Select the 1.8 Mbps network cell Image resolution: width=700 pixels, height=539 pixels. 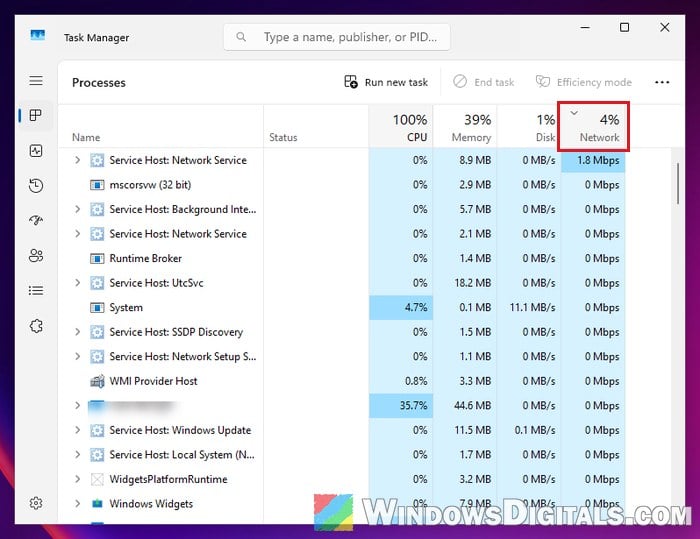[x=593, y=160]
